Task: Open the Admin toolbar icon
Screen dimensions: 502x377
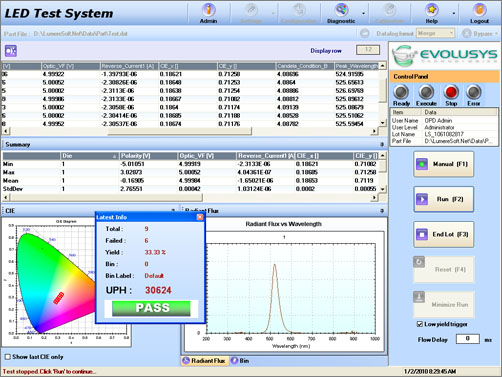Action: (208, 10)
